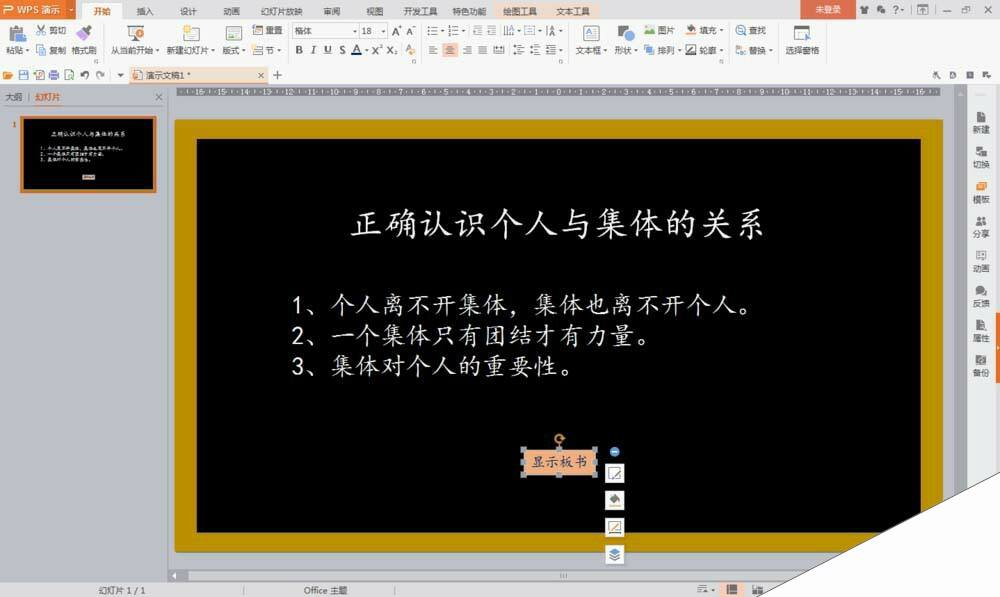
Task: Open sidebar Template (模板) panel
Action: pyautogui.click(x=981, y=191)
